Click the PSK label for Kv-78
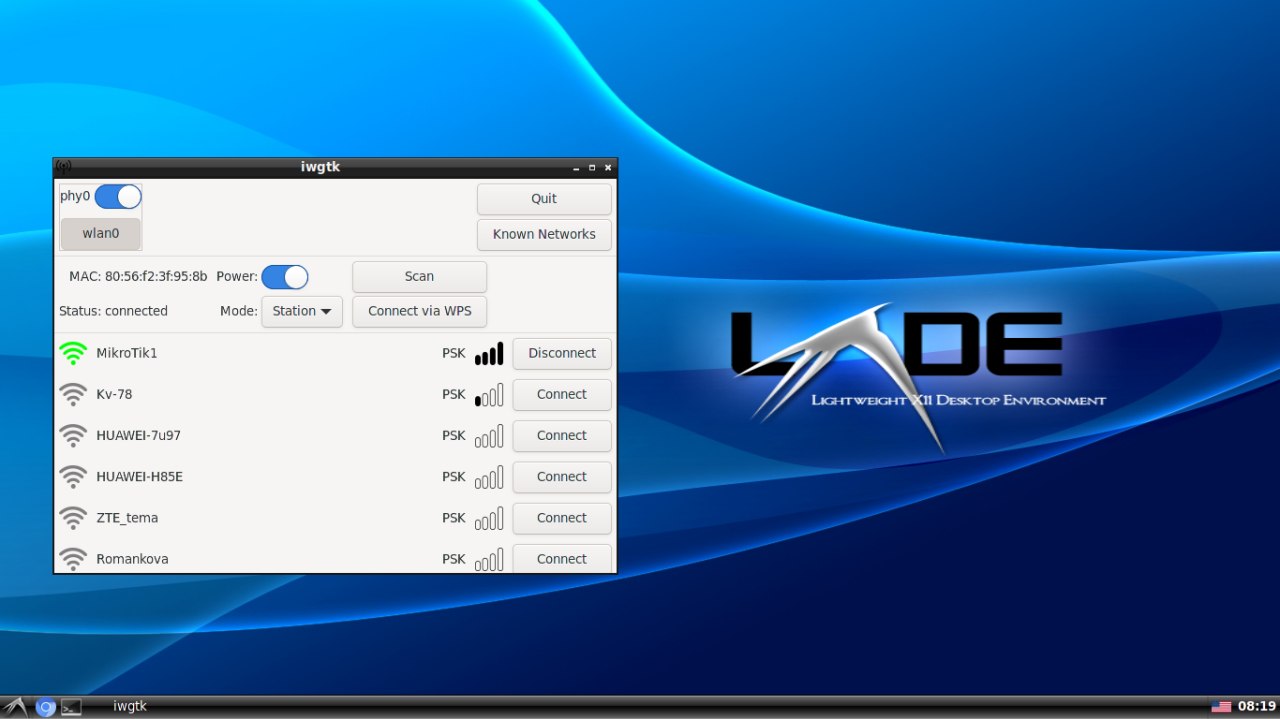The height and width of the screenshot is (719, 1280). [x=454, y=394]
